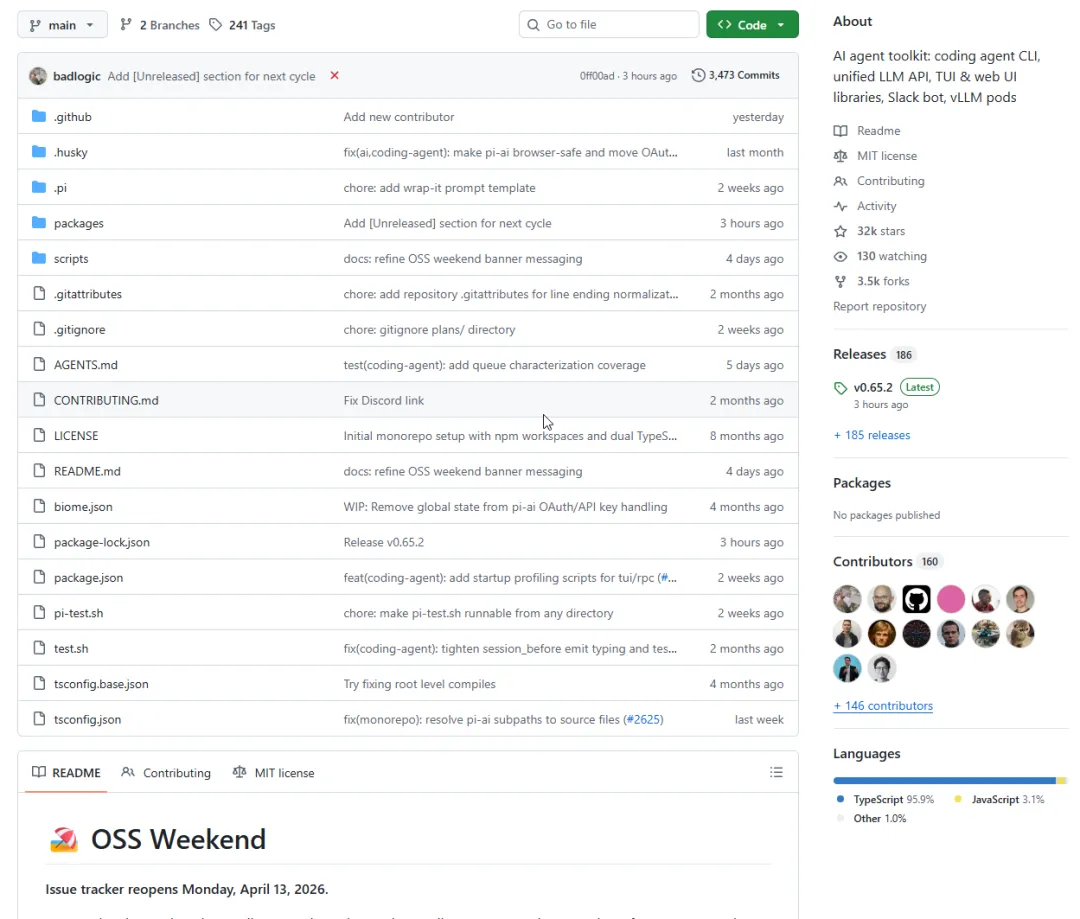Open the main branch selector dropdown

(62, 25)
